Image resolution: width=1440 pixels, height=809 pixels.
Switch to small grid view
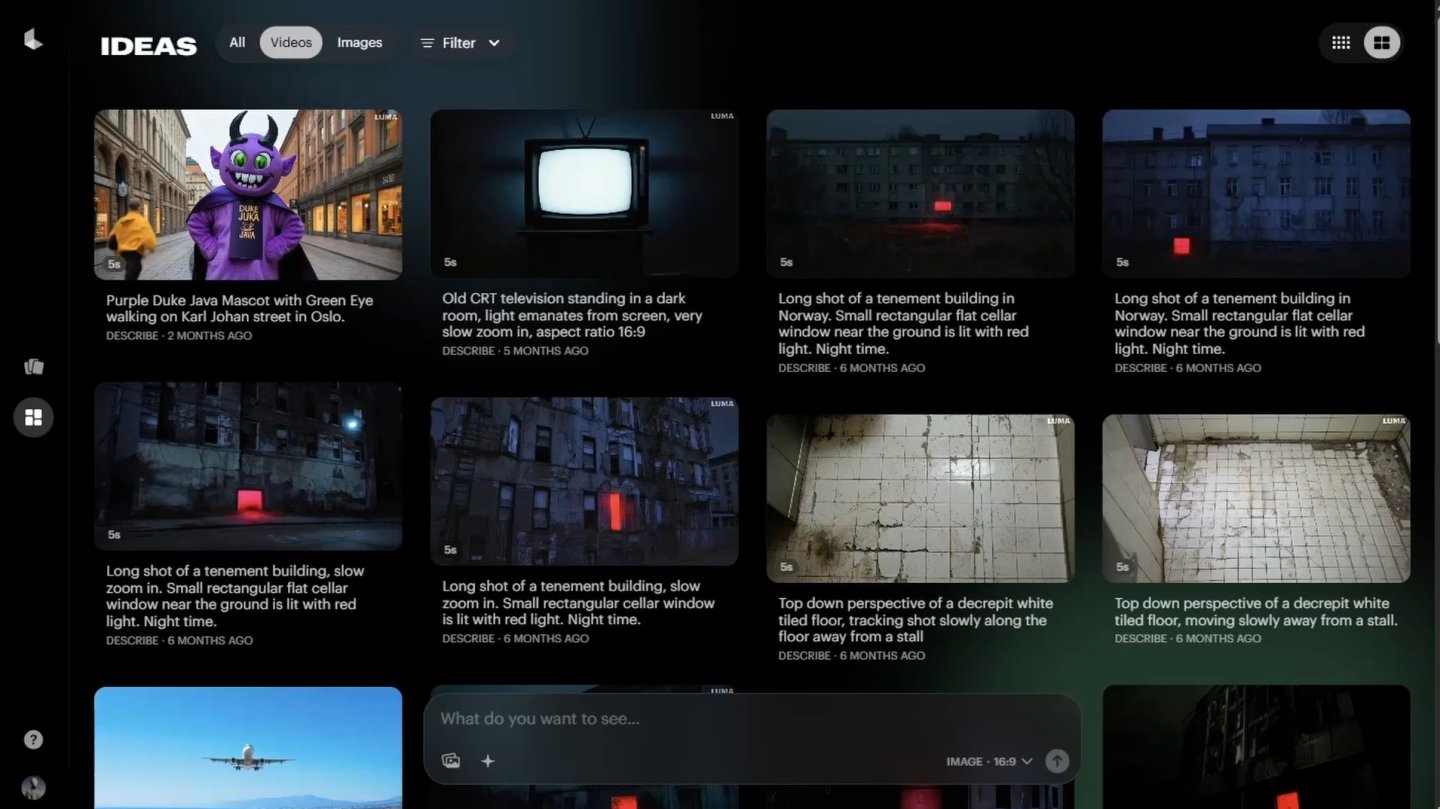click(x=1341, y=43)
